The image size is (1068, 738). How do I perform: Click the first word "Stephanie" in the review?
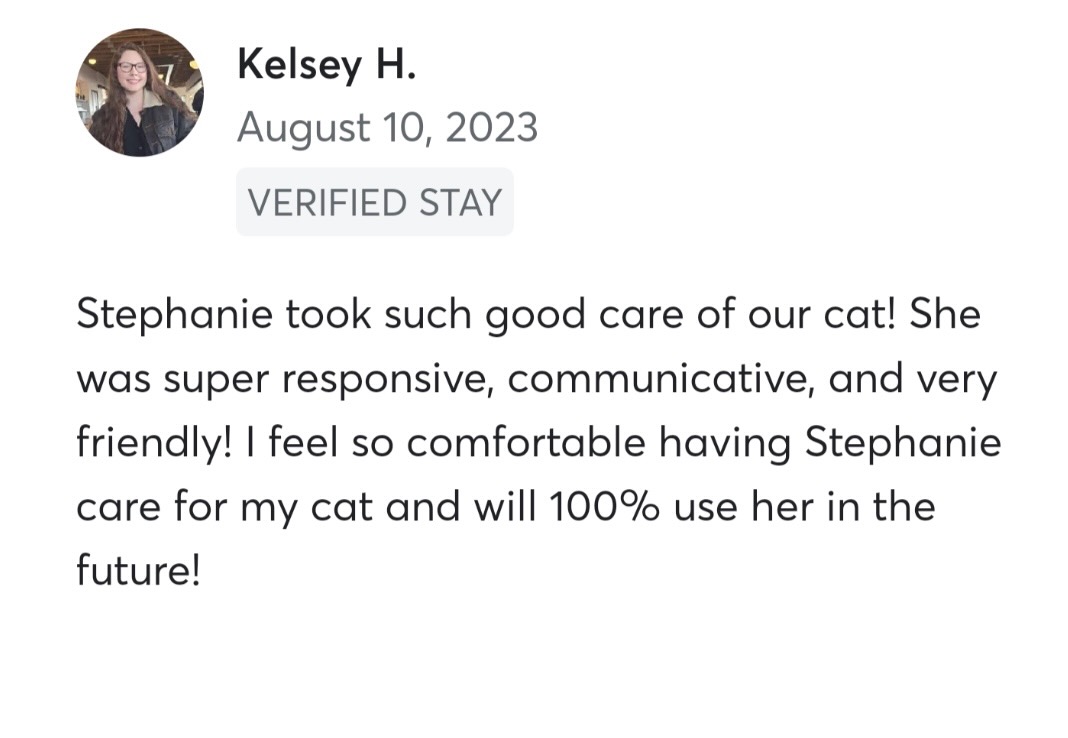(x=174, y=316)
